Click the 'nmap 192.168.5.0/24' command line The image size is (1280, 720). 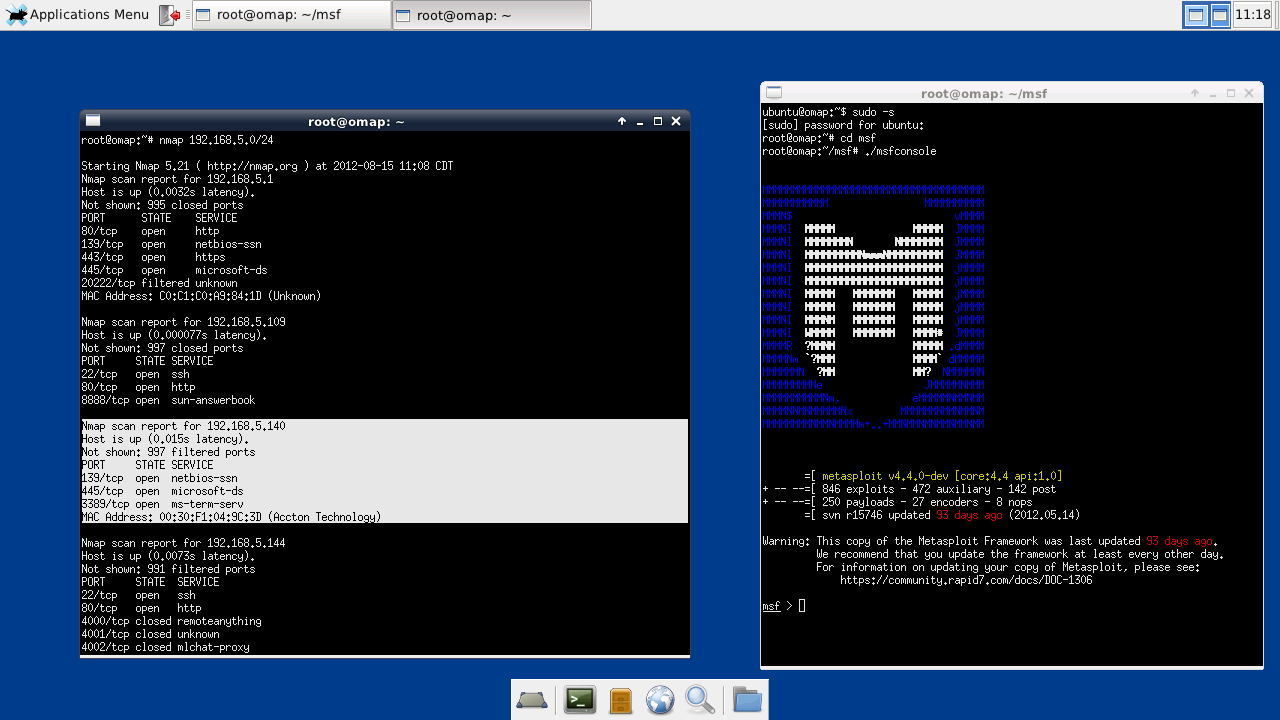click(175, 140)
